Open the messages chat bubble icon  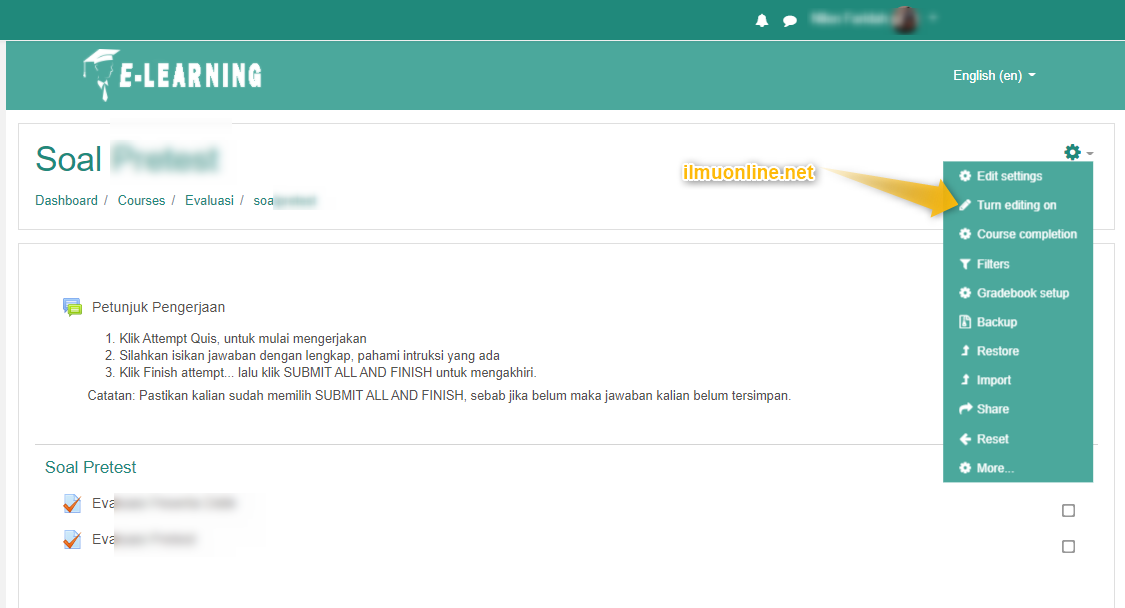790,20
